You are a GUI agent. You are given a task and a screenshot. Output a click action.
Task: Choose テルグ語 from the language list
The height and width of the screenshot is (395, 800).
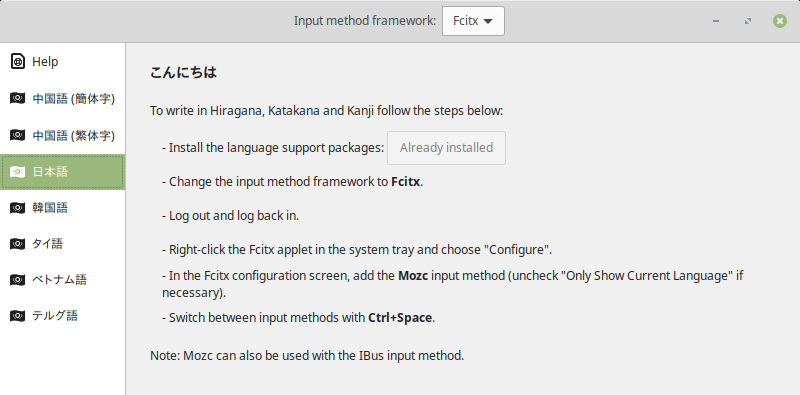coord(62,316)
